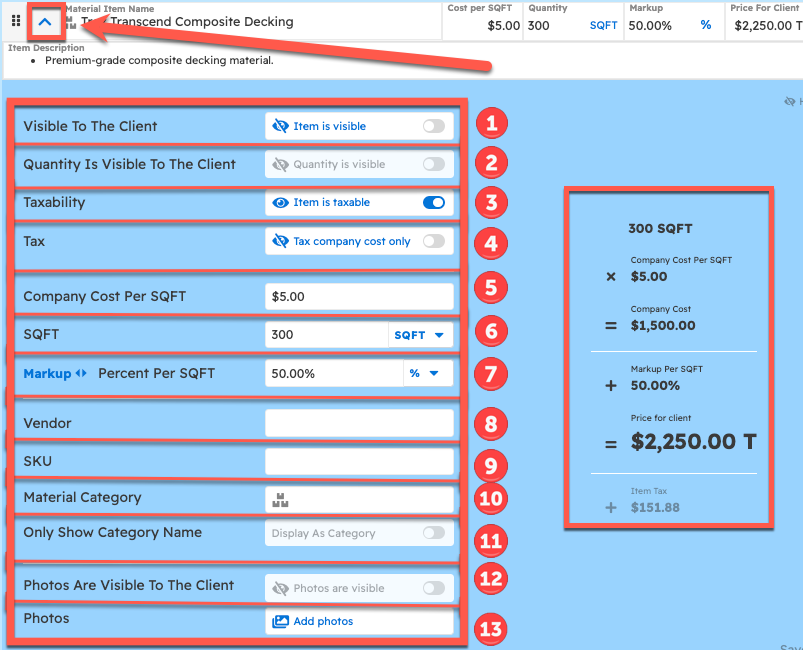Toggle the Visible To The Client switch
The image size is (803, 650).
pos(433,126)
